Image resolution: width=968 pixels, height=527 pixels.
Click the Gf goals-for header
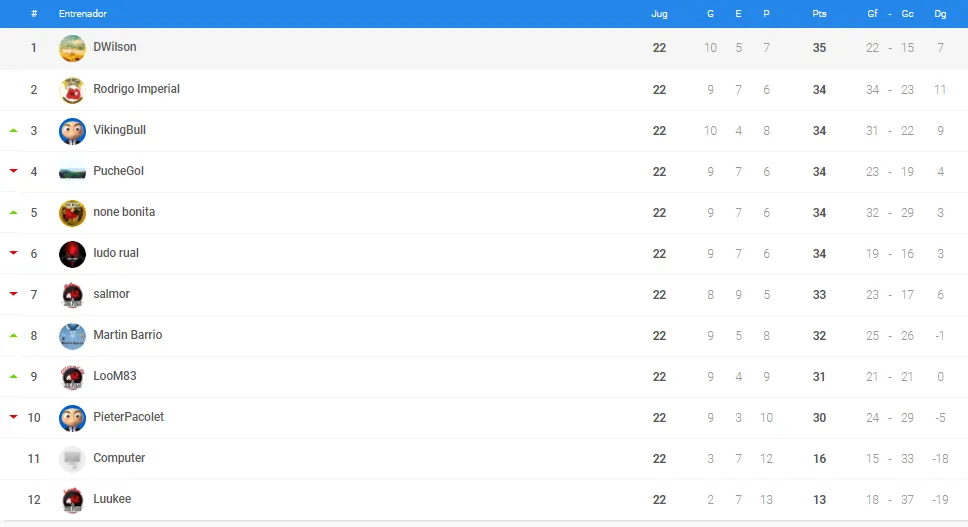click(872, 14)
